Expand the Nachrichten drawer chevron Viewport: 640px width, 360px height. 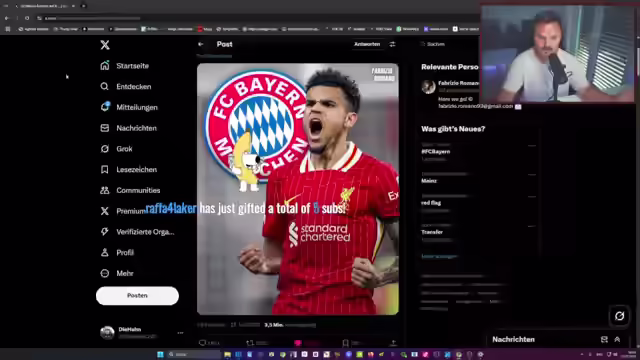[617, 340]
